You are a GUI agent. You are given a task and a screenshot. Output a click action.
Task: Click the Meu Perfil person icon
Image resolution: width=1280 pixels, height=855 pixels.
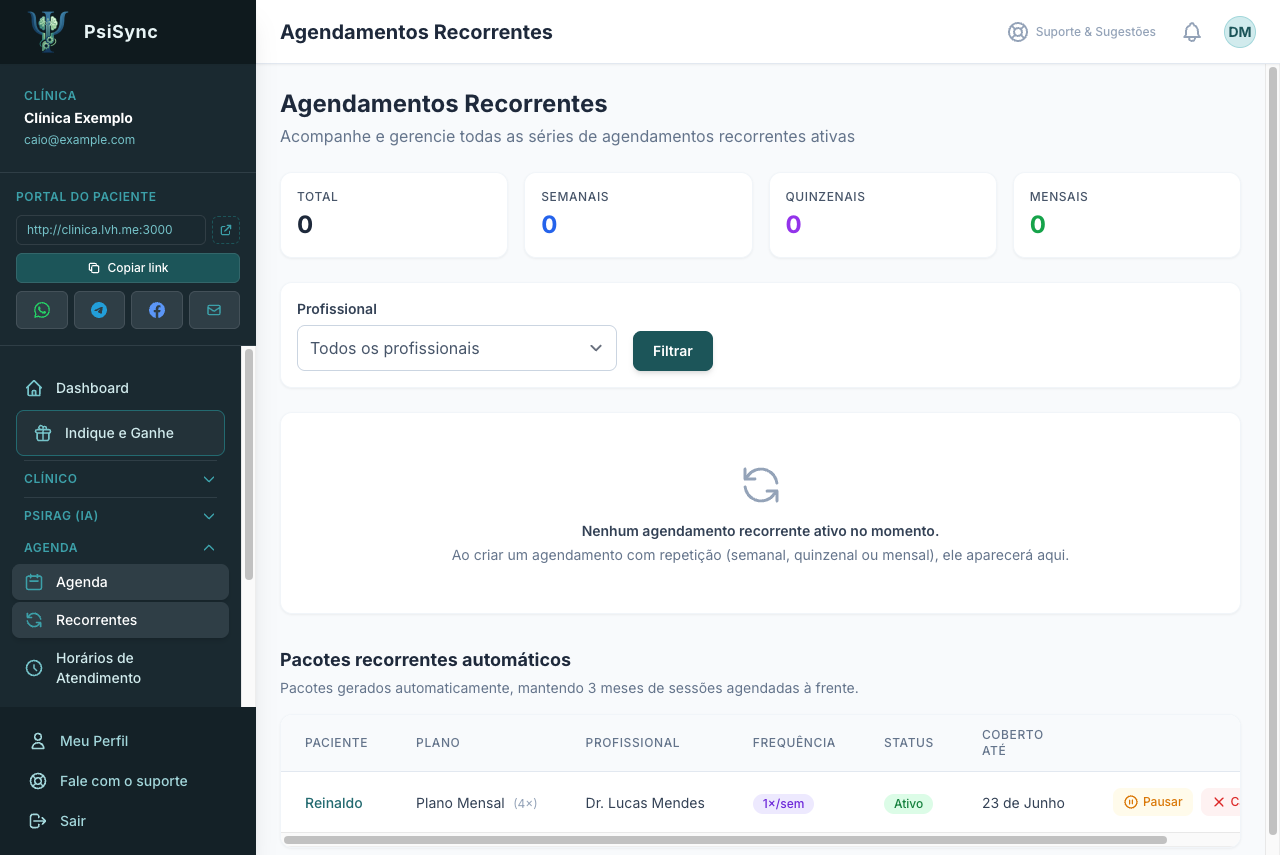[x=38, y=741]
